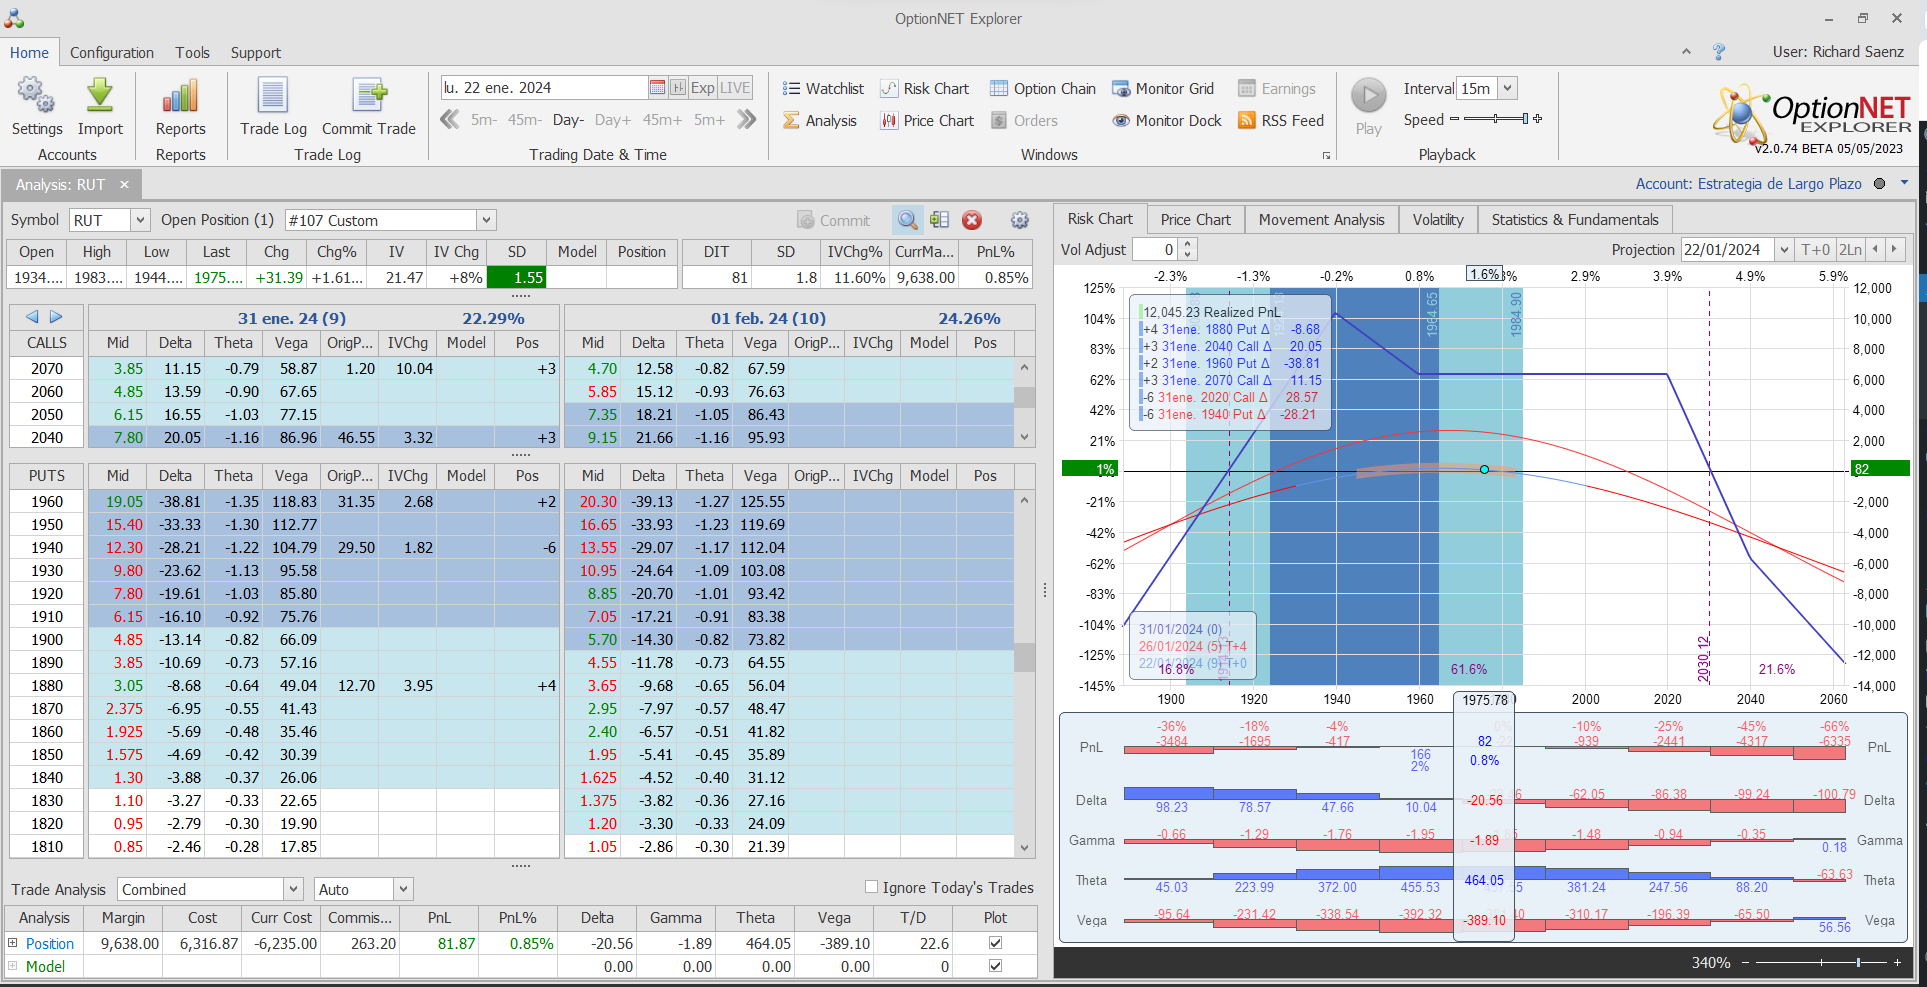This screenshot has width=1927, height=987.
Task: Go to next expiration with right arrow
Action: pyautogui.click(x=56, y=317)
